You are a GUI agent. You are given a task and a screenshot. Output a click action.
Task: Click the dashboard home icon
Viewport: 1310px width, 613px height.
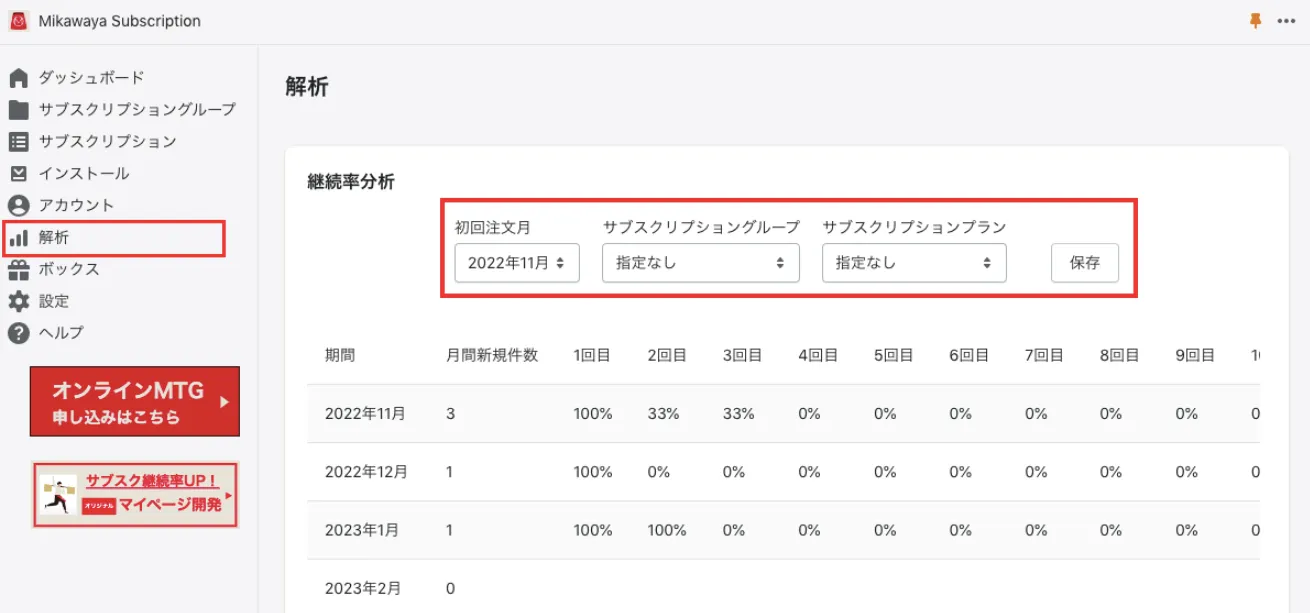click(x=18, y=78)
